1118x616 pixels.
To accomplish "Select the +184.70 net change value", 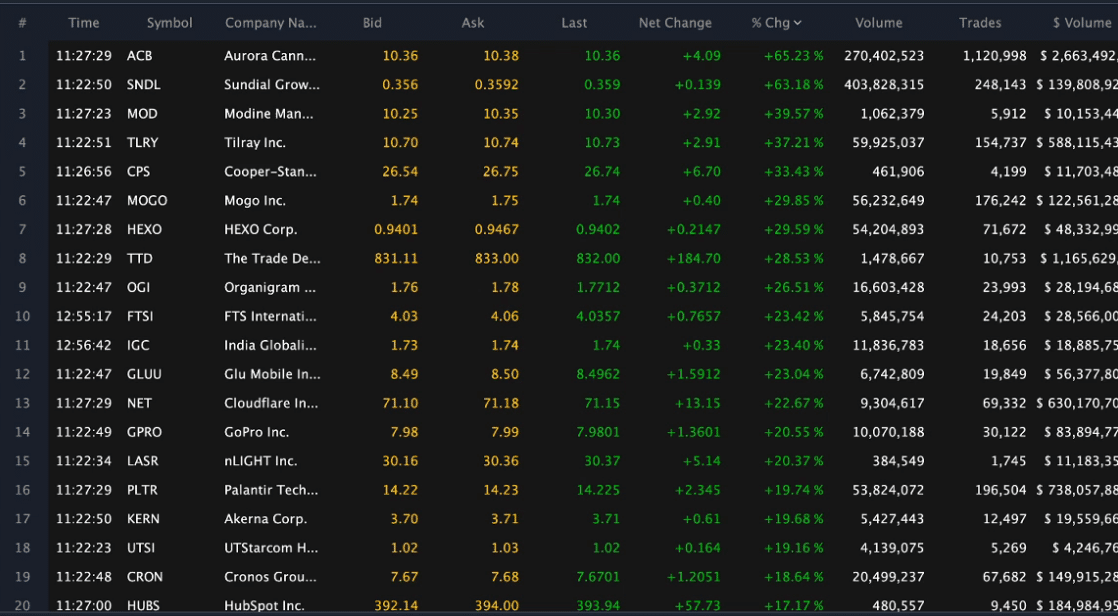I will (694, 259).
